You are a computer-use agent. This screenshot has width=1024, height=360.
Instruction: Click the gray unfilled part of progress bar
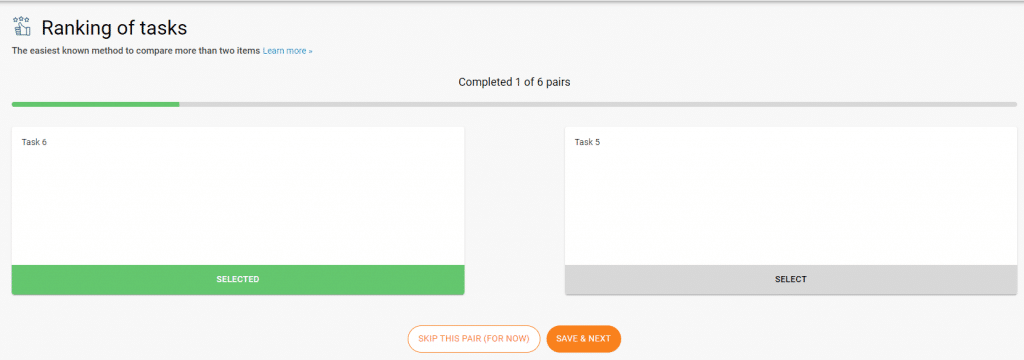598,104
